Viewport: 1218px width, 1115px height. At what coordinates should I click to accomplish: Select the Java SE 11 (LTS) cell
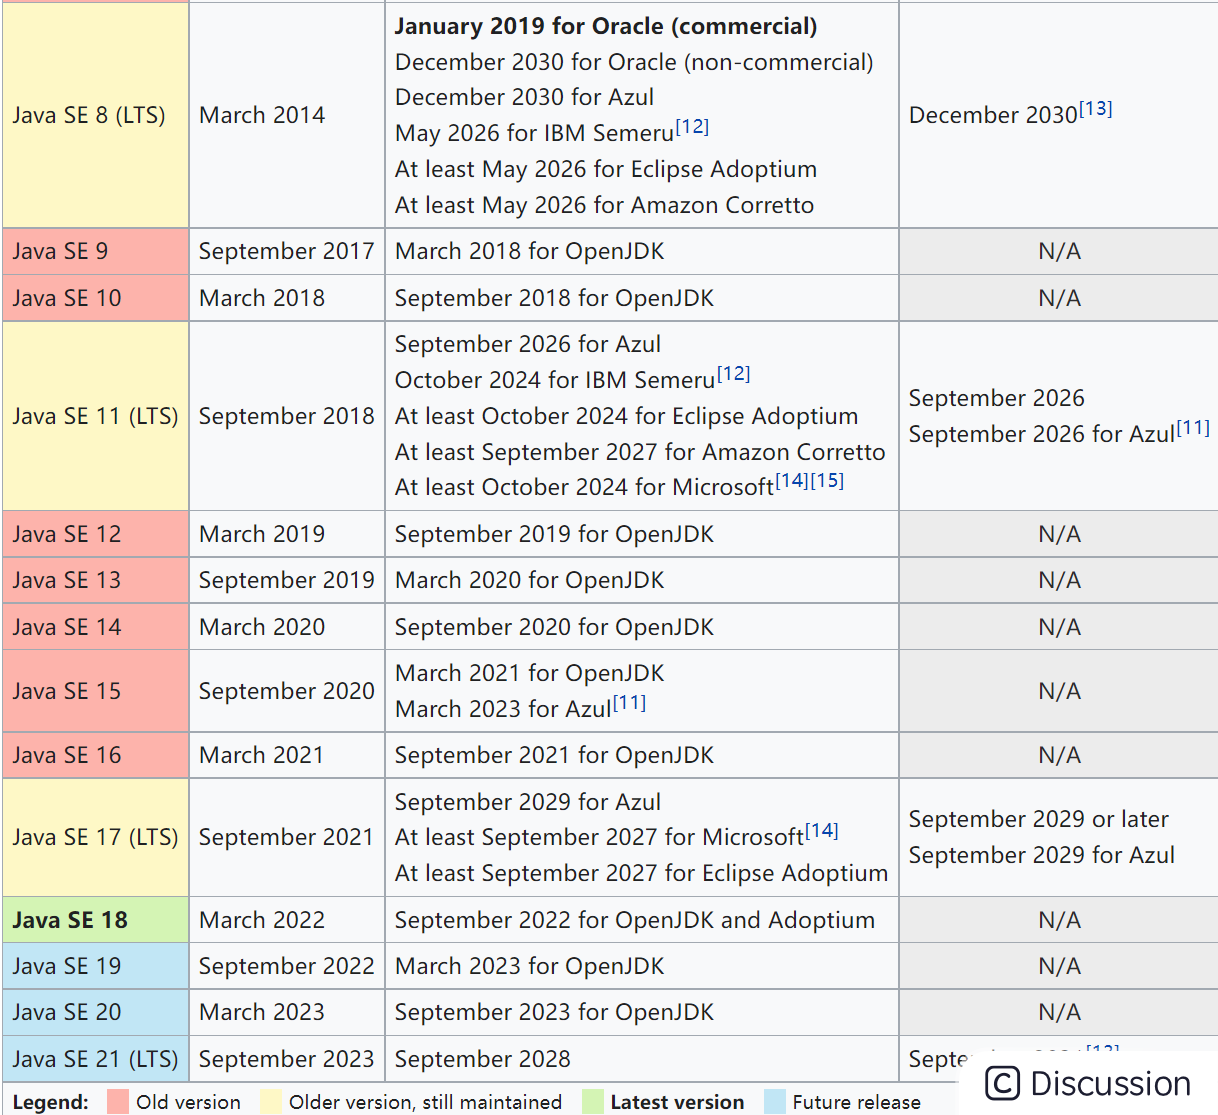[96, 416]
